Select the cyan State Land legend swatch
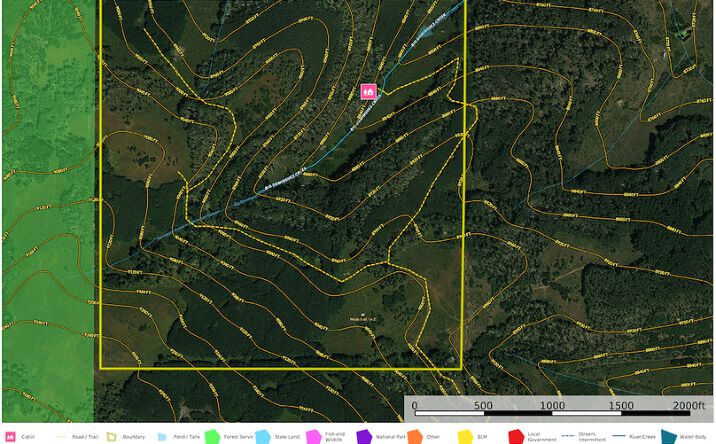This screenshot has width=716, height=444. [x=263, y=437]
